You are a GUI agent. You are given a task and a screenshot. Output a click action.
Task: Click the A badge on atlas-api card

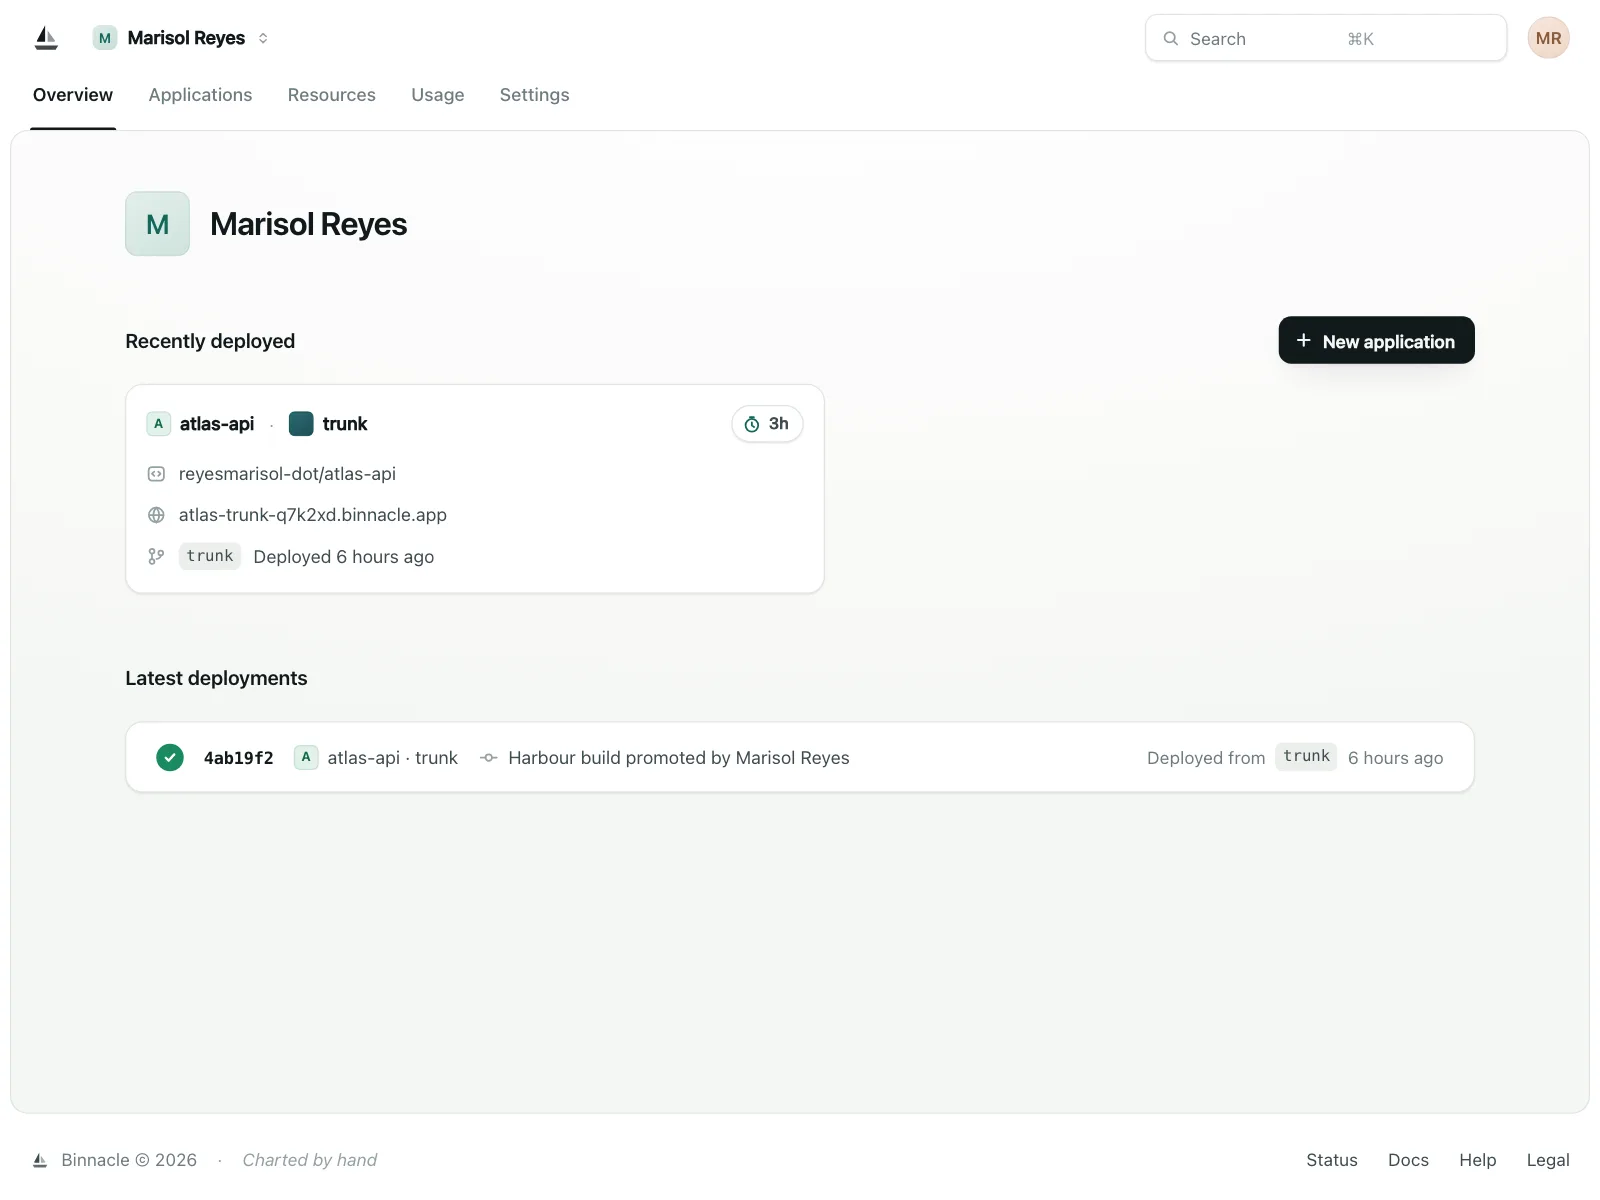tap(158, 424)
